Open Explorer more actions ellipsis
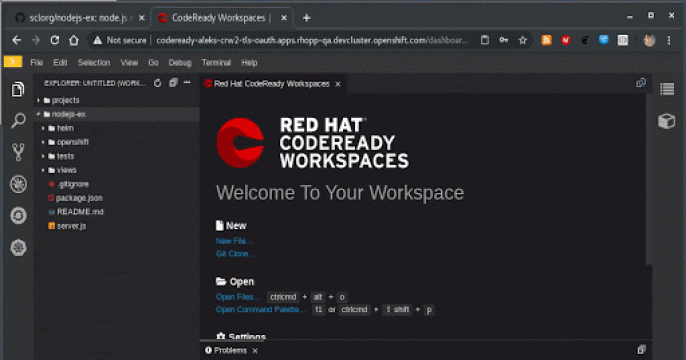Screen dimensions: 686x360 pos(187,83)
